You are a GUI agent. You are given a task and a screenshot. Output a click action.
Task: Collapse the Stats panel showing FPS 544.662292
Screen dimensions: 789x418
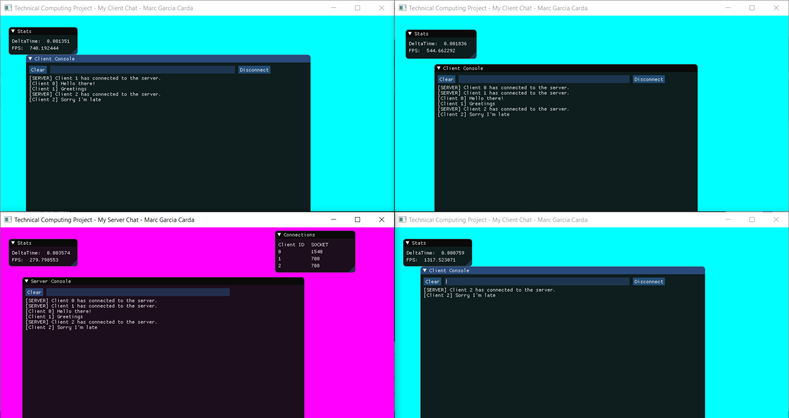[x=410, y=34]
